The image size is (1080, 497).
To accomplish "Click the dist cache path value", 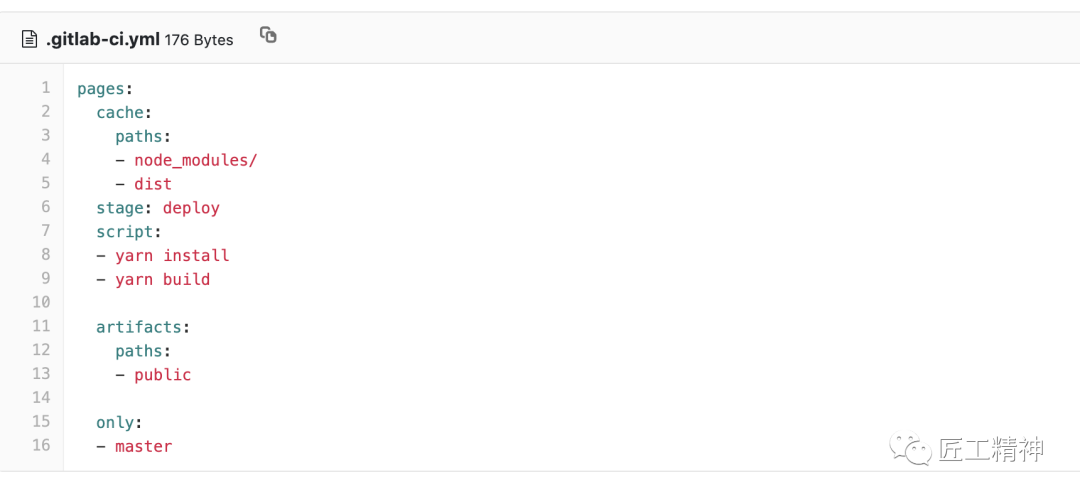I will click(x=153, y=184).
